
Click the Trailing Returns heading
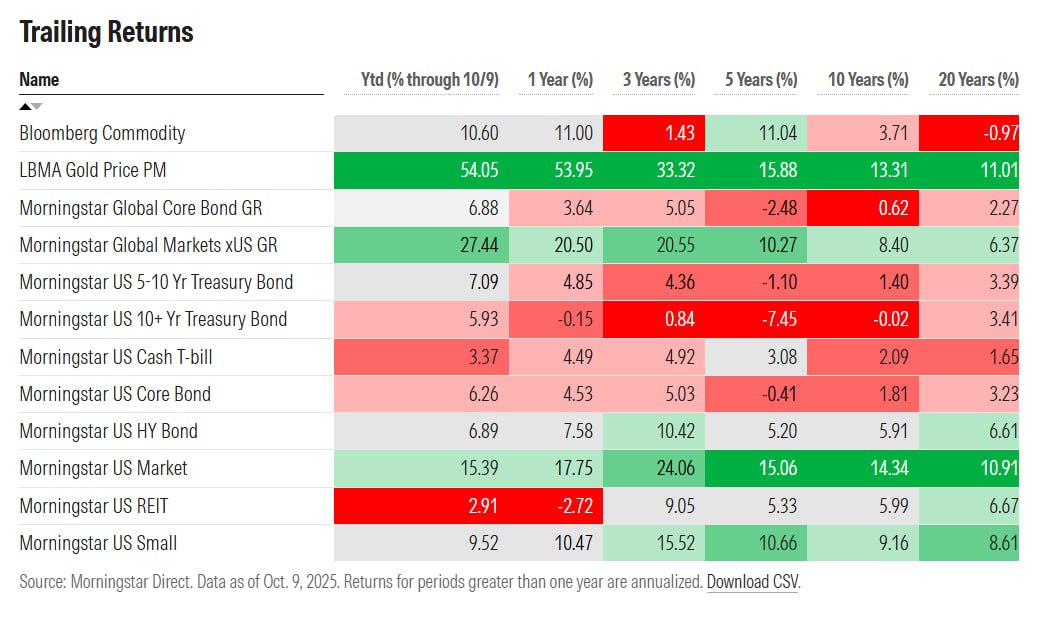(106, 32)
